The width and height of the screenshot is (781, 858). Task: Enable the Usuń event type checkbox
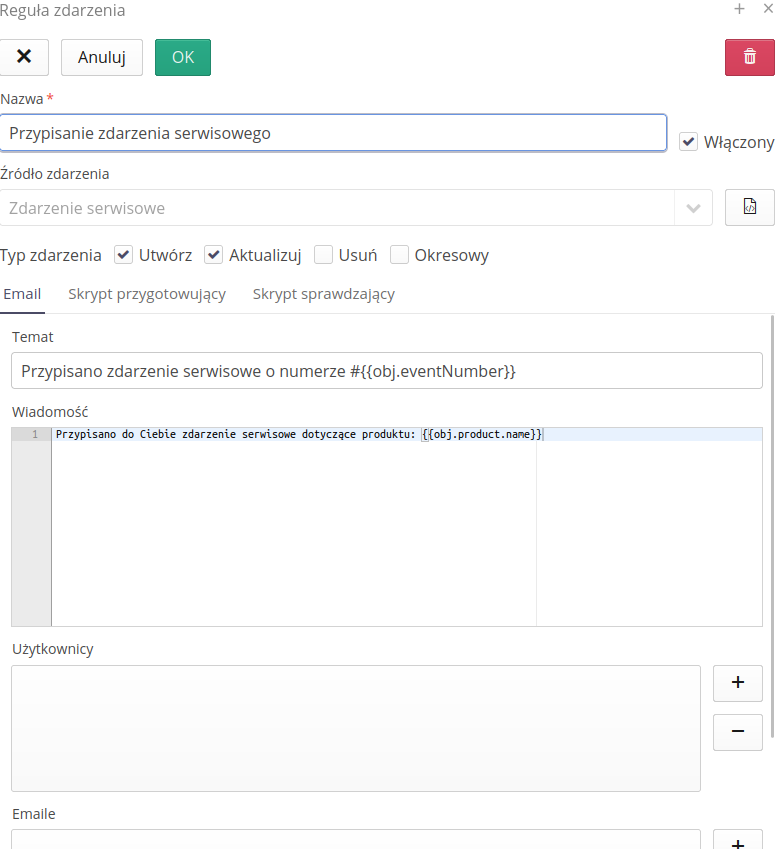(323, 255)
